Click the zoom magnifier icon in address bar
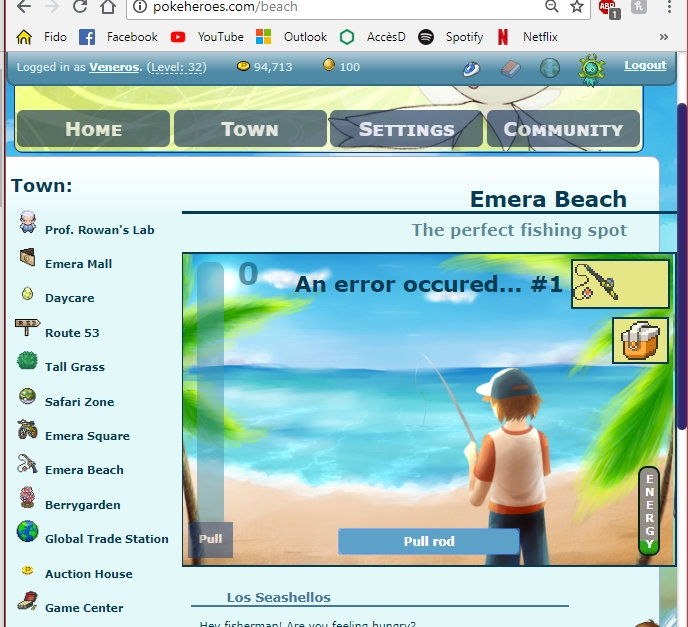 (552, 6)
